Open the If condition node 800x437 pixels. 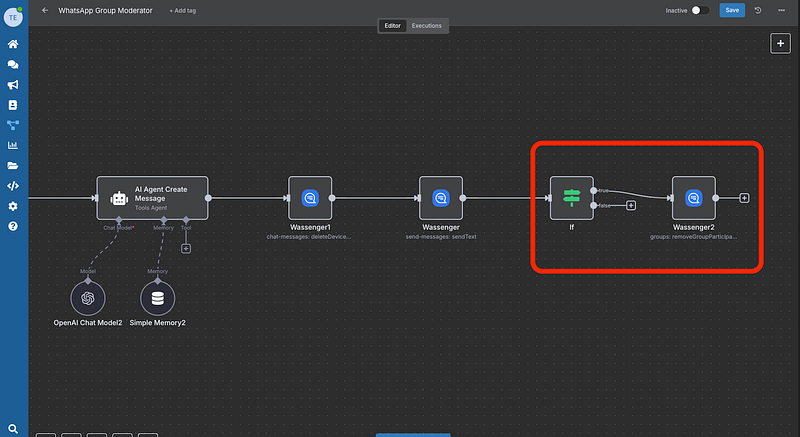point(571,198)
